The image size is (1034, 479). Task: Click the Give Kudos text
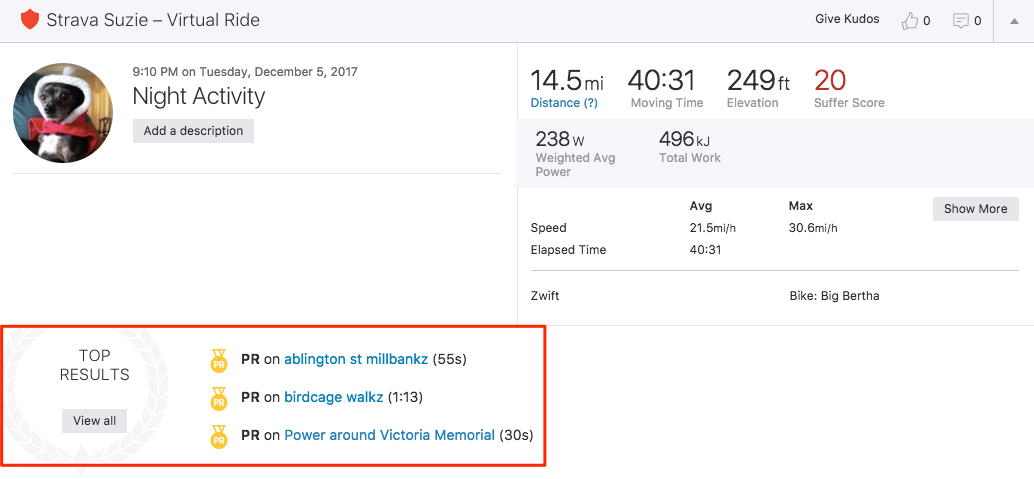[847, 19]
